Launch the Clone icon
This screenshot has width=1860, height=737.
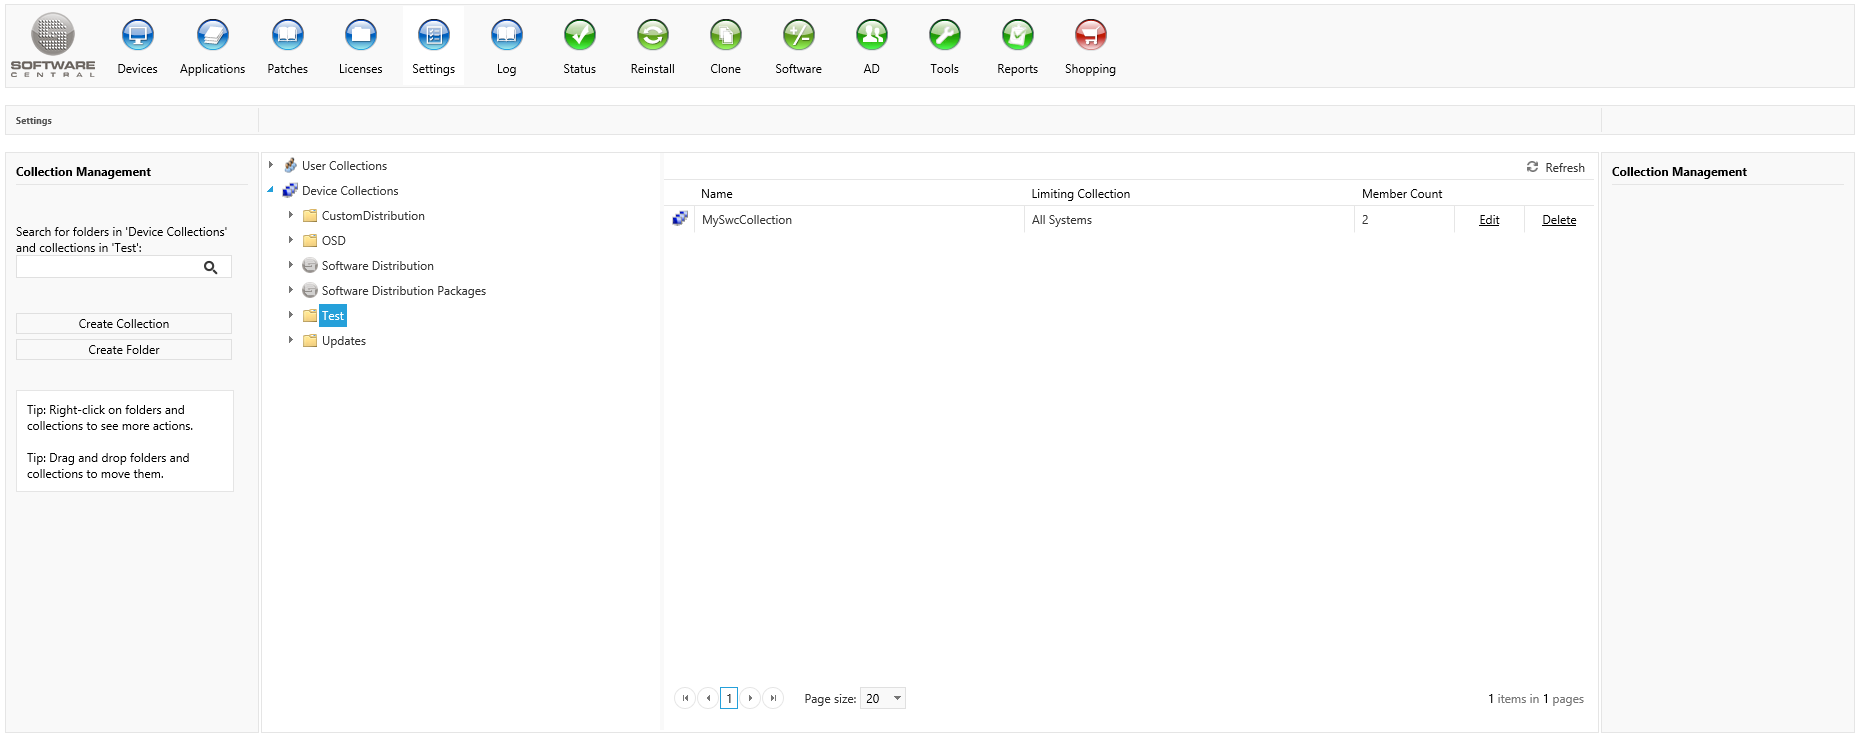point(725,36)
